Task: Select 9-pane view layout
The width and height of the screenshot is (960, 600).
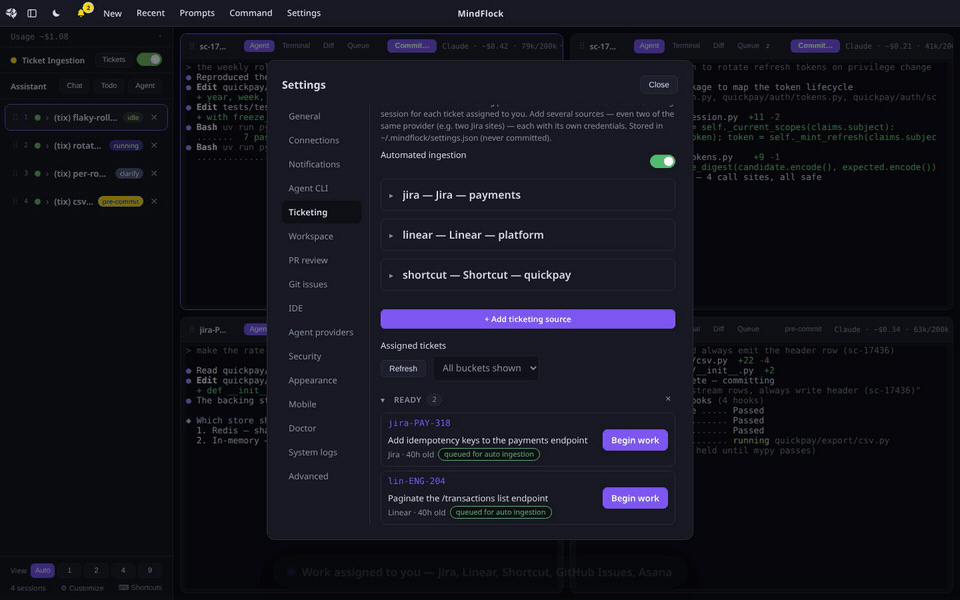Action: pyautogui.click(x=149, y=571)
